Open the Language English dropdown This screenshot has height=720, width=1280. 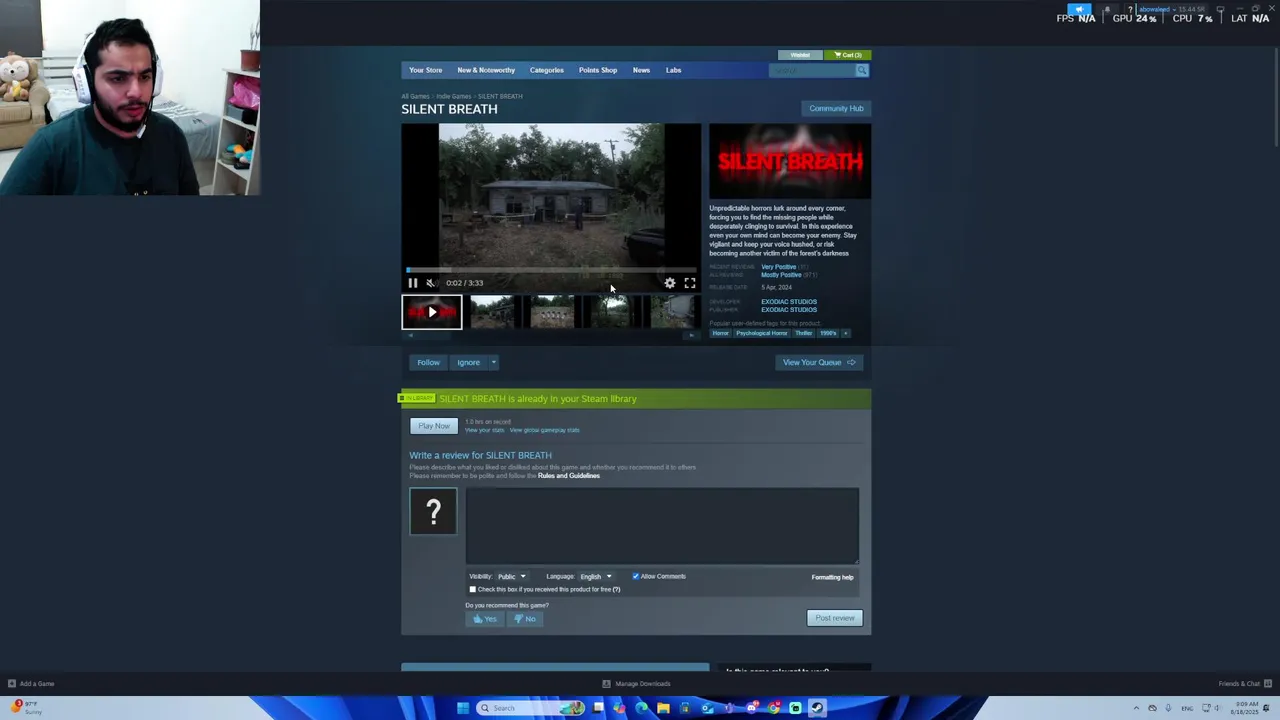click(x=595, y=577)
